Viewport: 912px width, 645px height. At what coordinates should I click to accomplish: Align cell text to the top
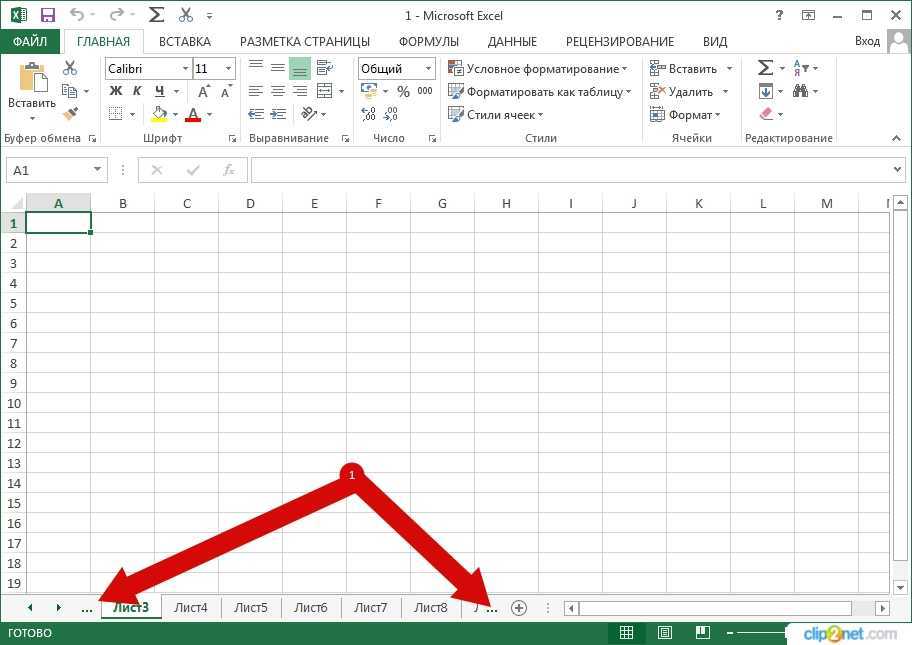coord(256,67)
